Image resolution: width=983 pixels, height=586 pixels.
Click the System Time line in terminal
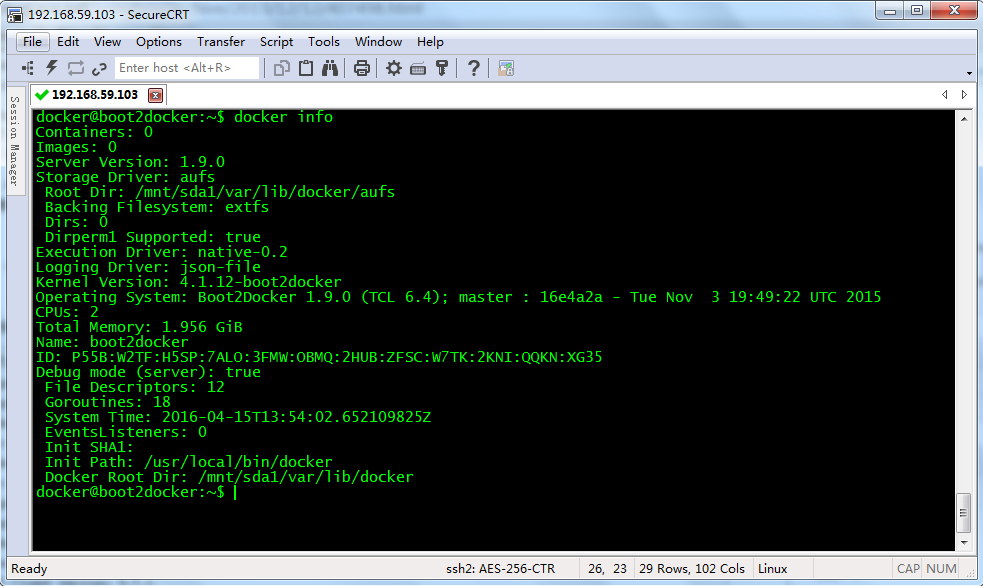tap(238, 417)
